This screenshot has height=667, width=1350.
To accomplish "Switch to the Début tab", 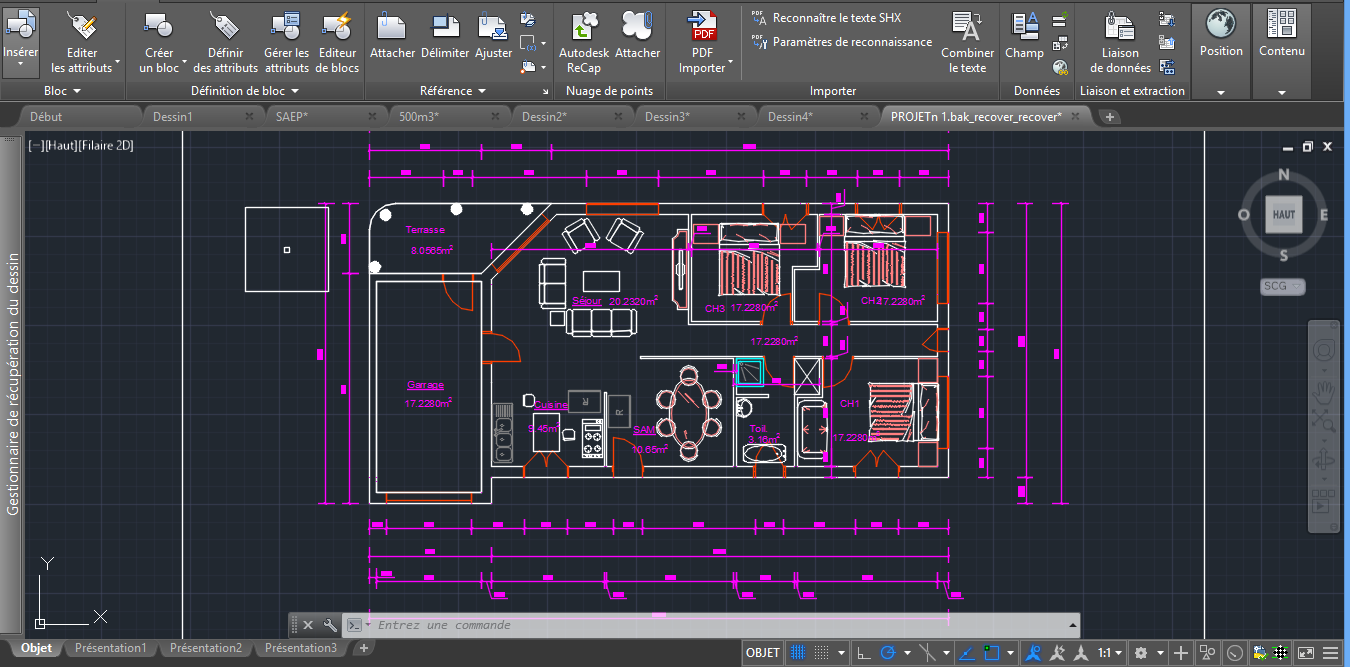I will pos(46,117).
